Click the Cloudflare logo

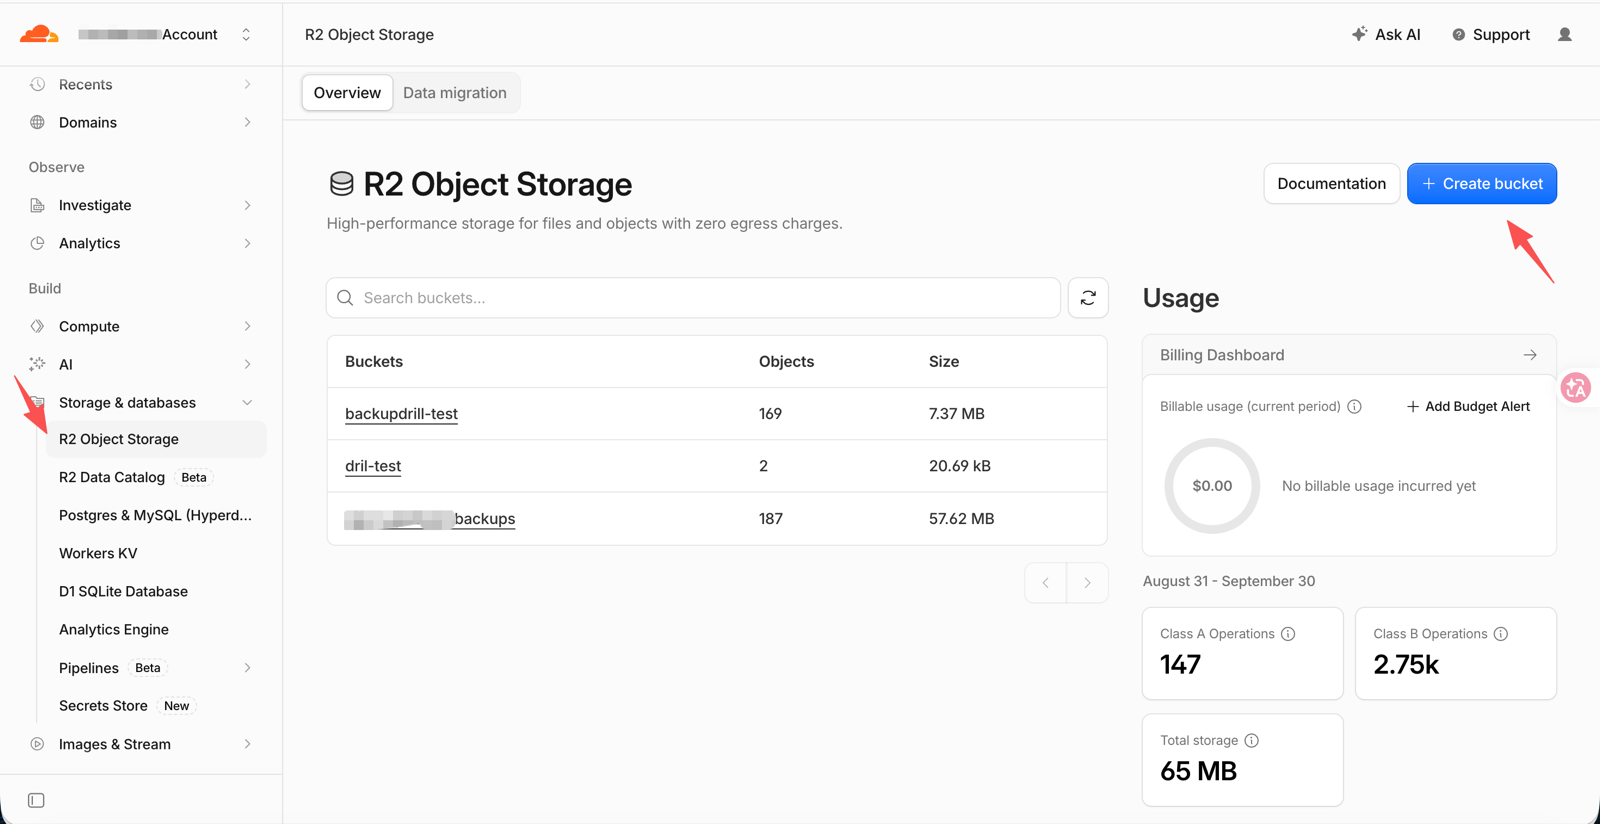(x=39, y=34)
